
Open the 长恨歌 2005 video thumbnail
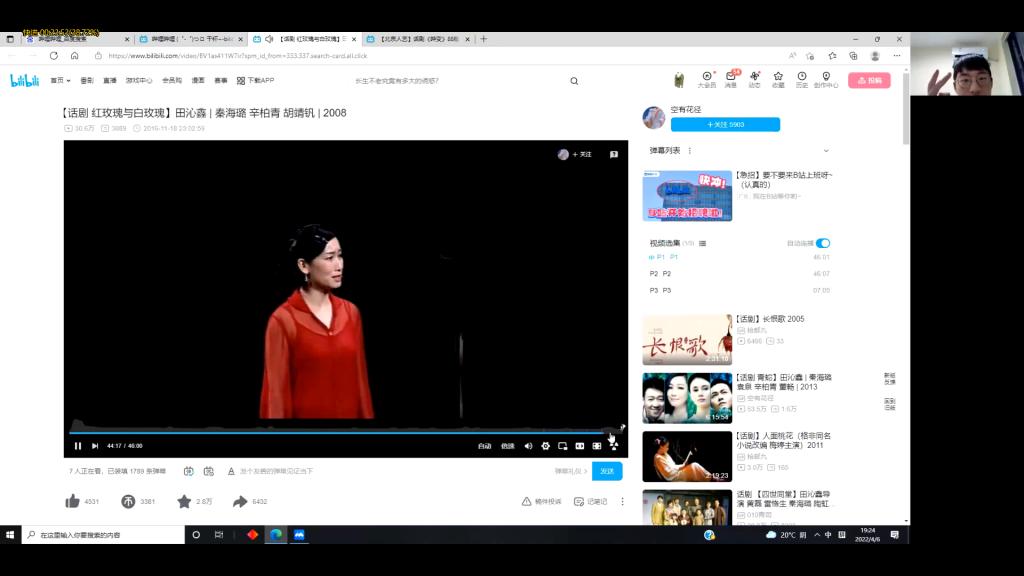click(x=687, y=340)
